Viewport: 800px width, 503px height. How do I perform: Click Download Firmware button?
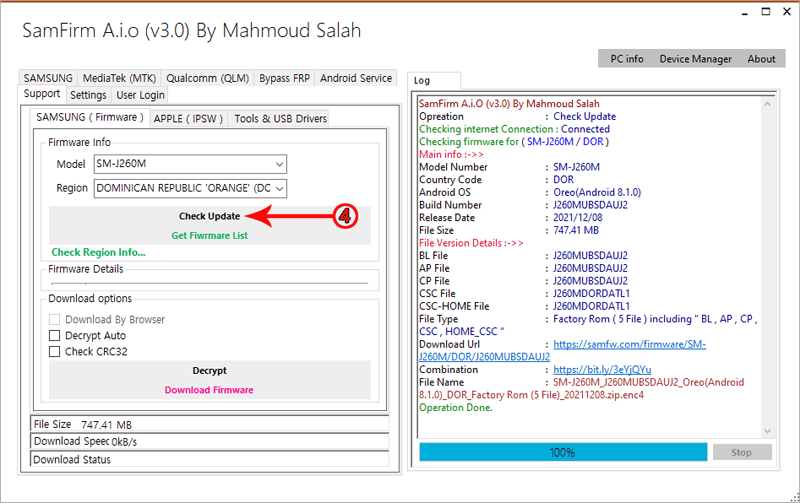(x=209, y=390)
